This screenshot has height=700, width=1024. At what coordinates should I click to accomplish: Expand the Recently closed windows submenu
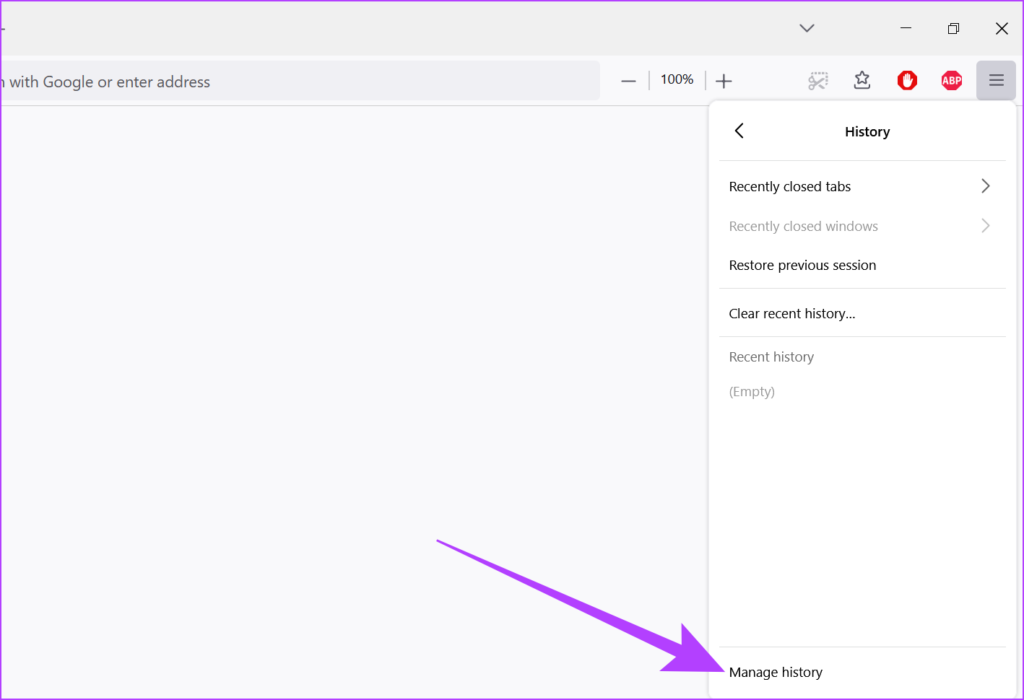click(985, 225)
